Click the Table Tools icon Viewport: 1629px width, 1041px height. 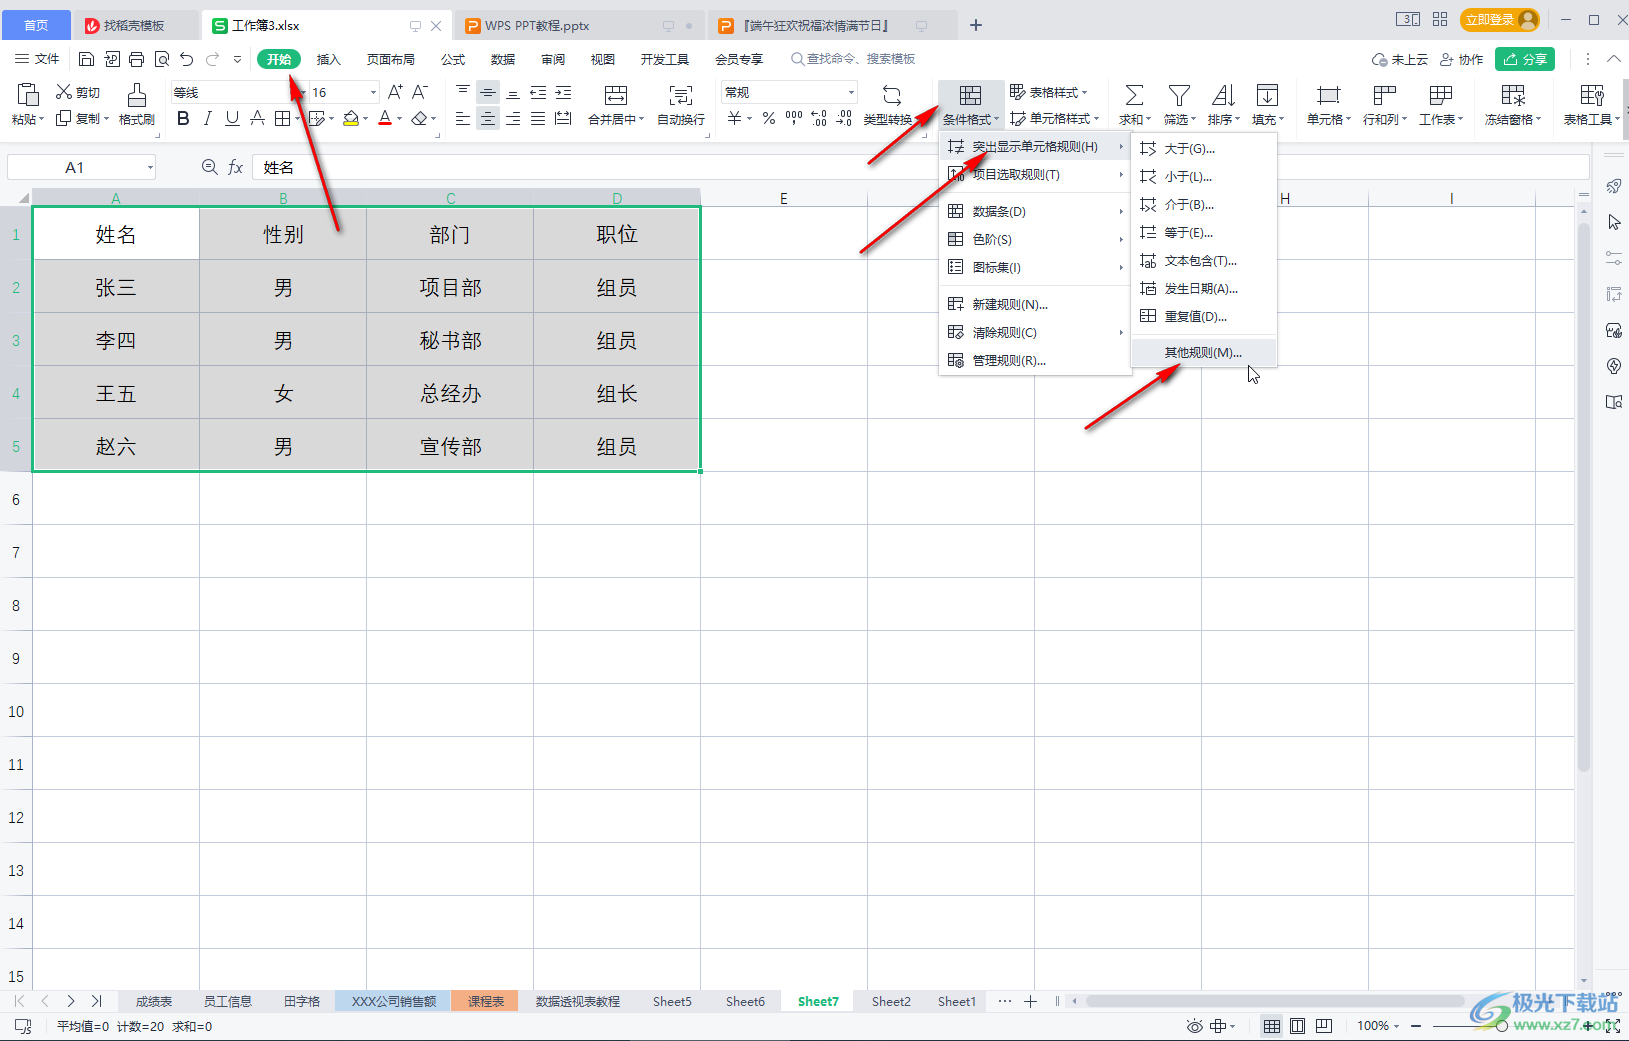(x=1592, y=95)
